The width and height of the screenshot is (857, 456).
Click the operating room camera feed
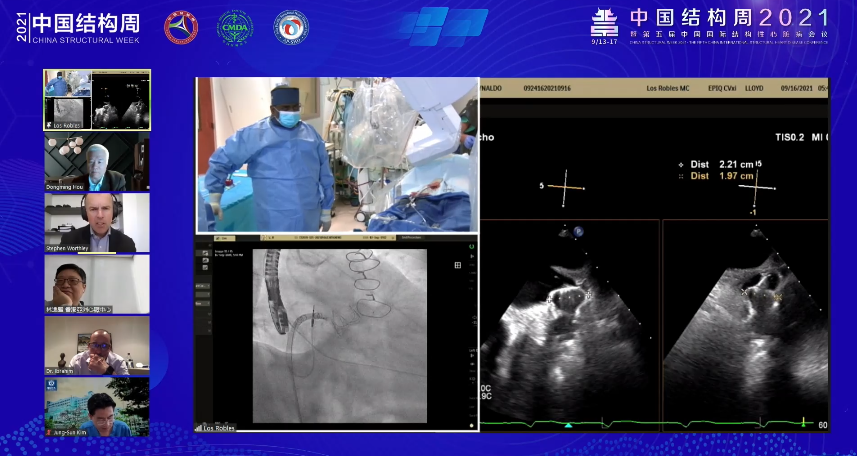336,155
